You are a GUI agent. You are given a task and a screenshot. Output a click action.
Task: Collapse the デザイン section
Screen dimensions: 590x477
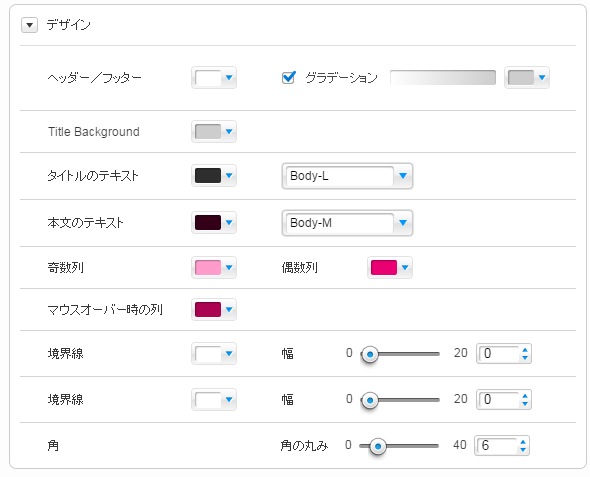pyautogui.click(x=29, y=25)
